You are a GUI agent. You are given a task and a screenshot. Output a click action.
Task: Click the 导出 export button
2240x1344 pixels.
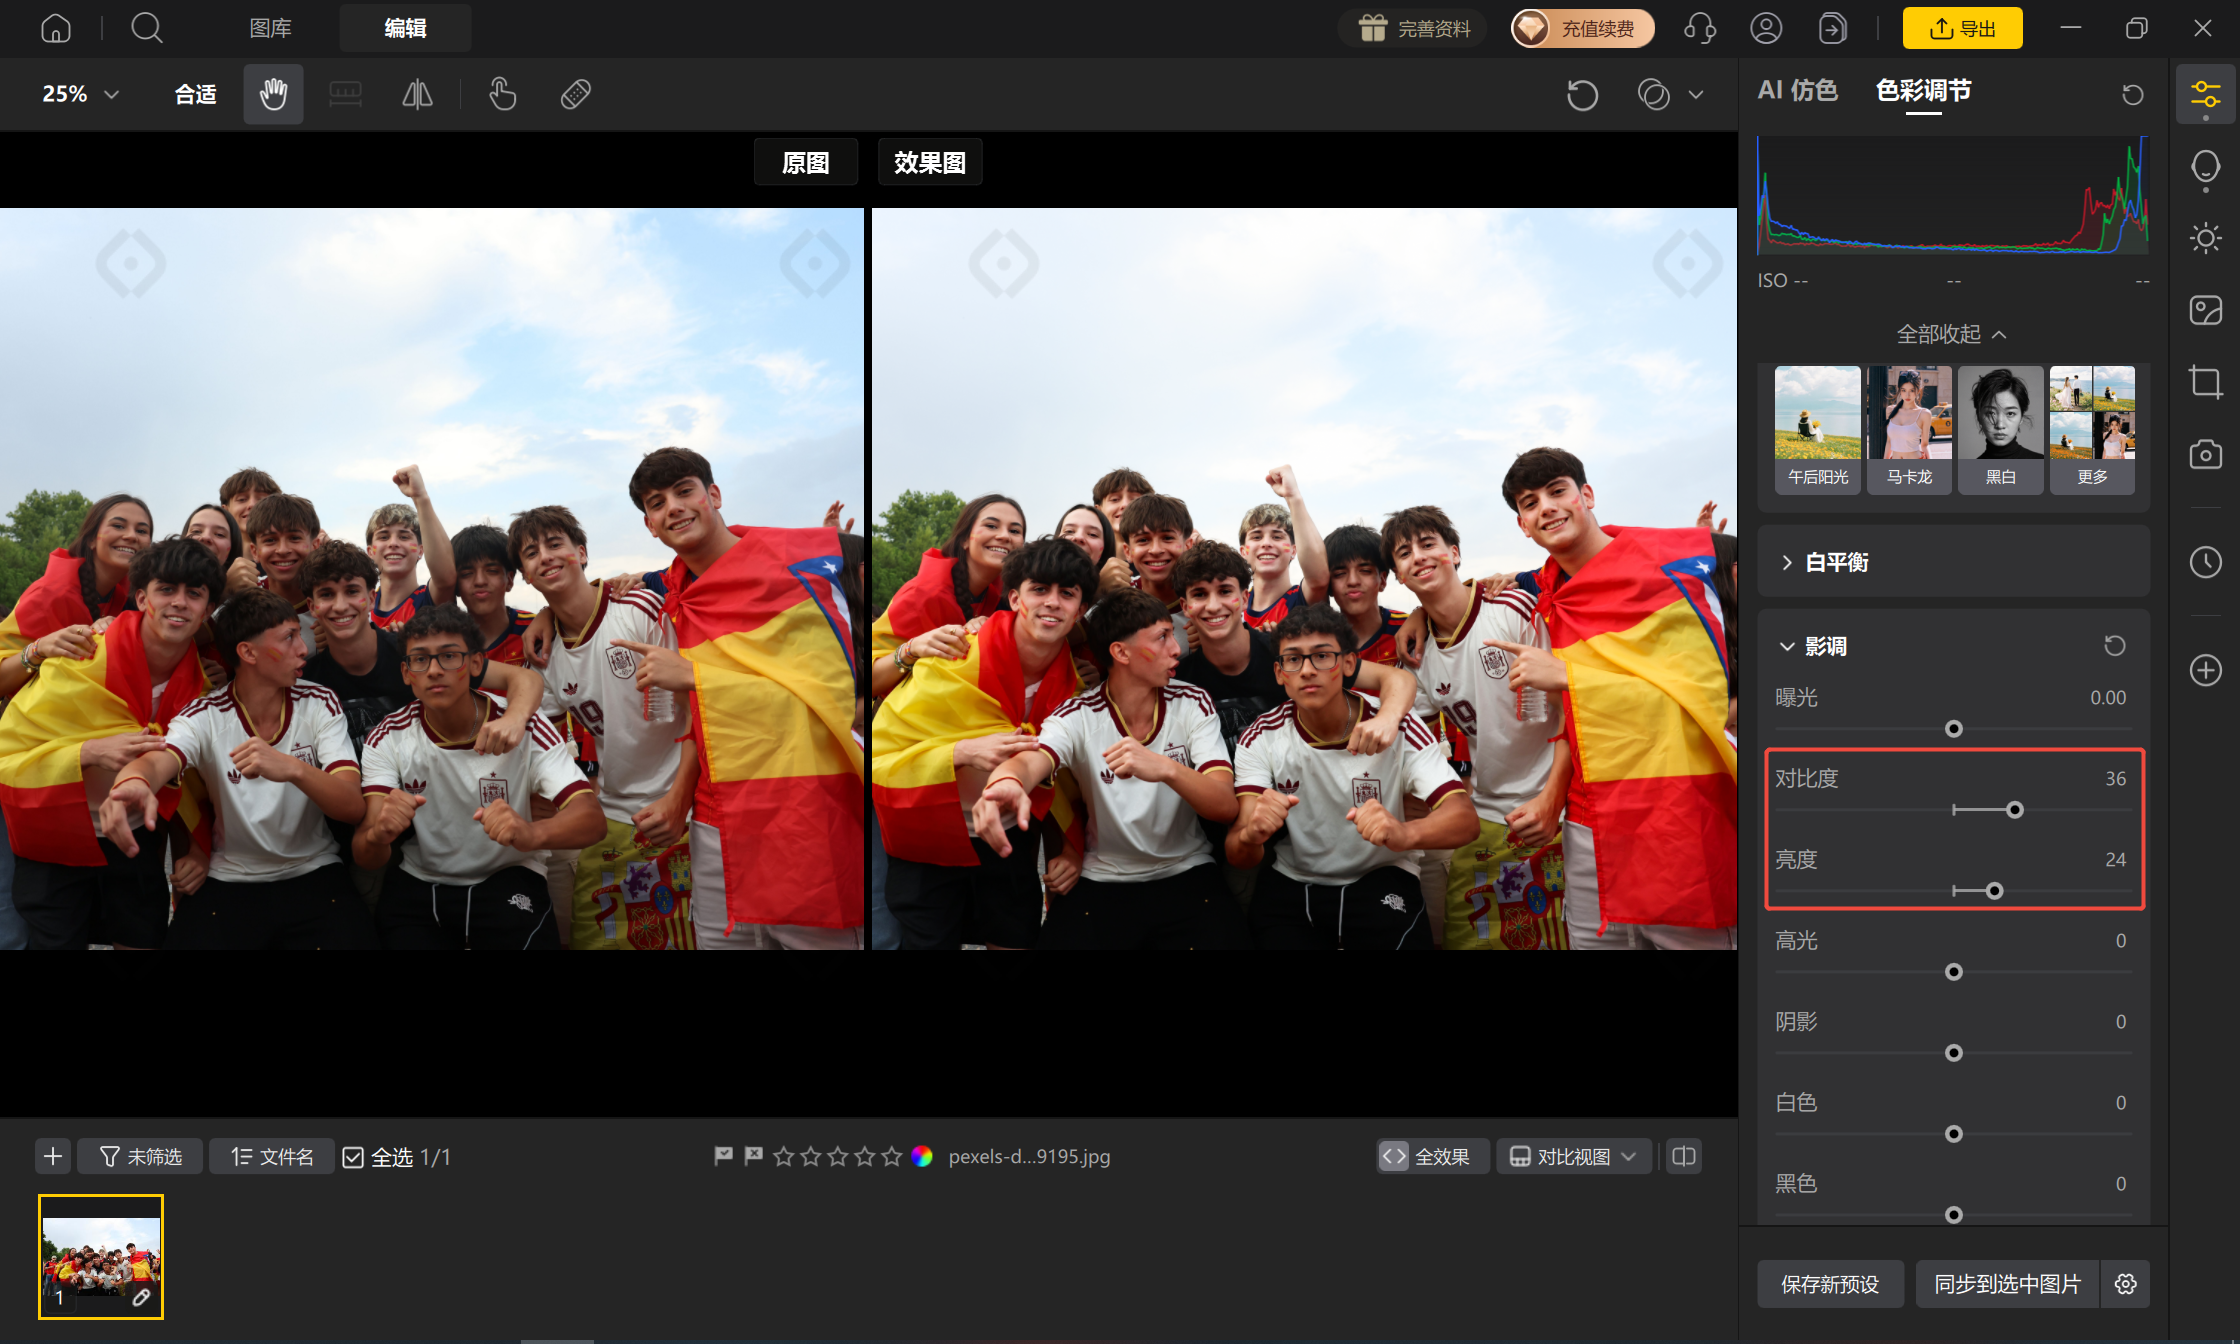coord(1962,28)
